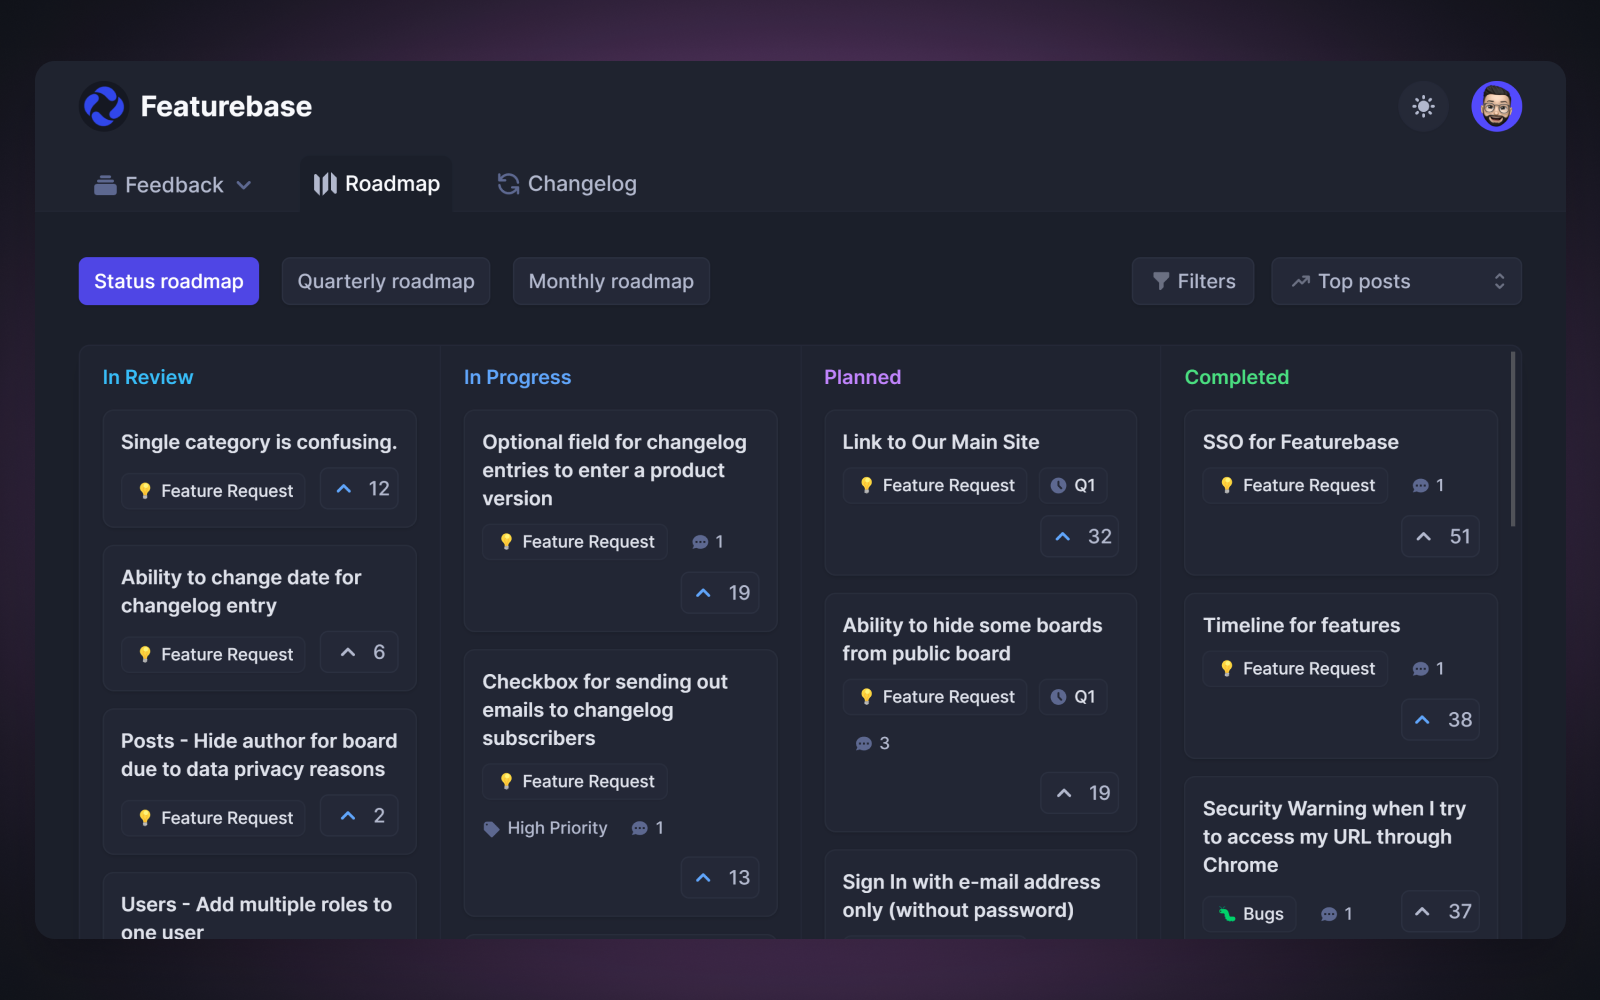This screenshot has height=1000, width=1600.
Task: Open 'Timeline for features' post
Action: click(1301, 625)
